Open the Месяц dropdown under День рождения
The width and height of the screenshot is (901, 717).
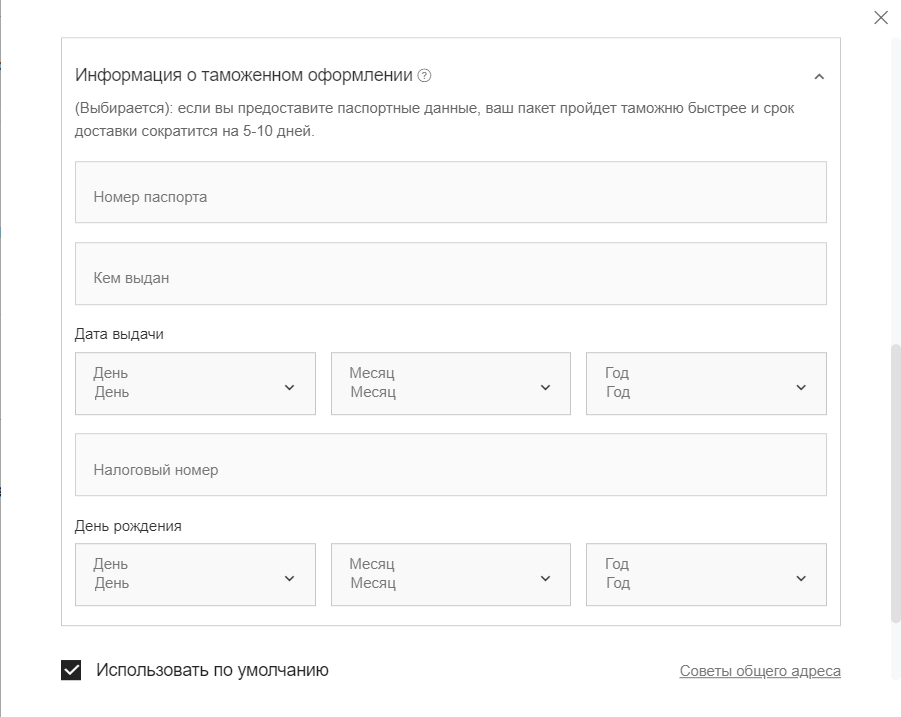[450, 574]
